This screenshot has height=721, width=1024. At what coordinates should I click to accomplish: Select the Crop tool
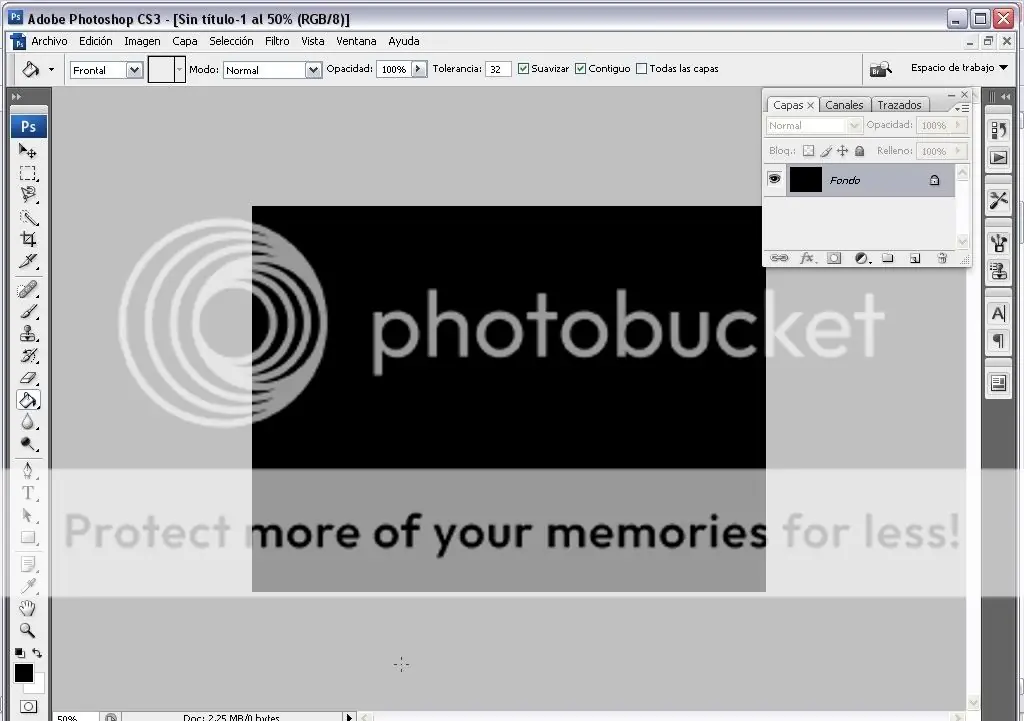[x=27, y=239]
